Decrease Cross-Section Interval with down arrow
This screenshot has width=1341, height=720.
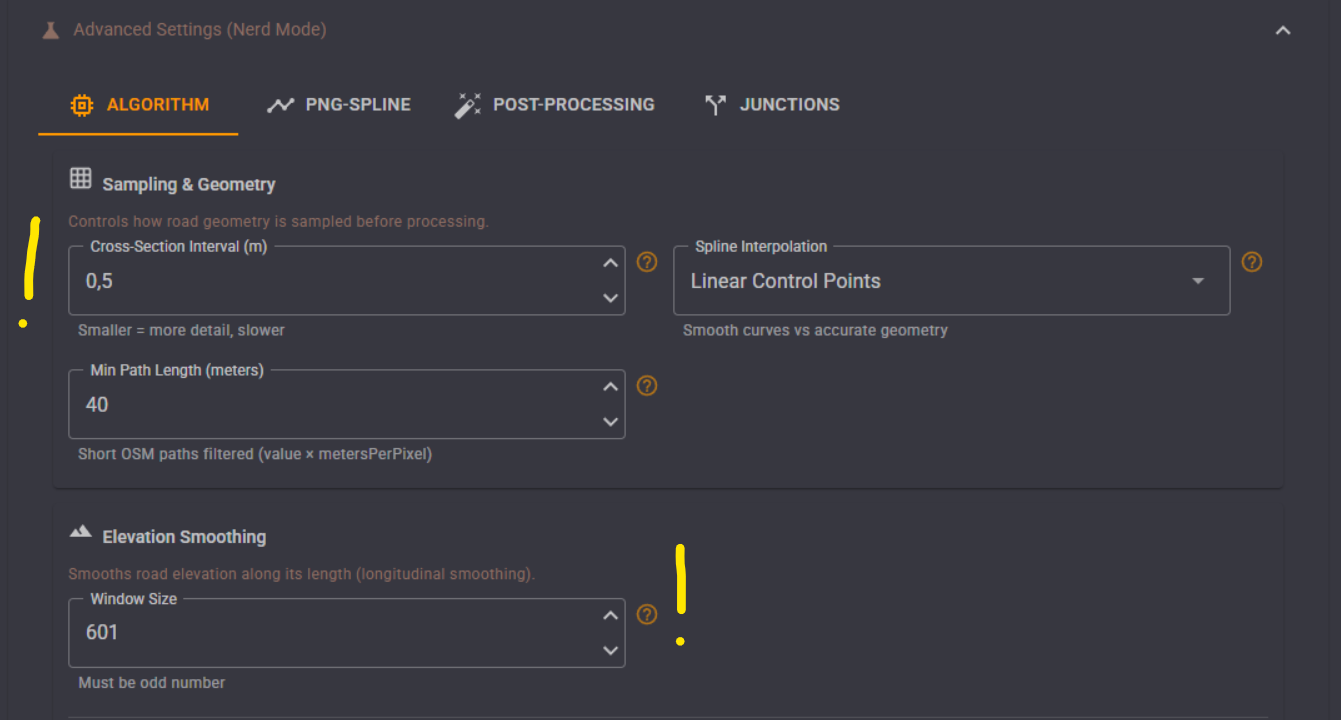[x=610, y=298]
